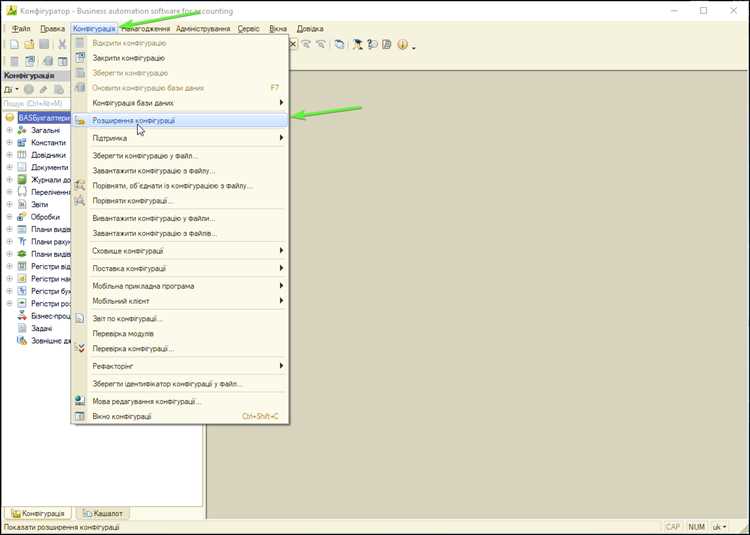
Task: Expand the Звіти tree node
Action: point(9,205)
